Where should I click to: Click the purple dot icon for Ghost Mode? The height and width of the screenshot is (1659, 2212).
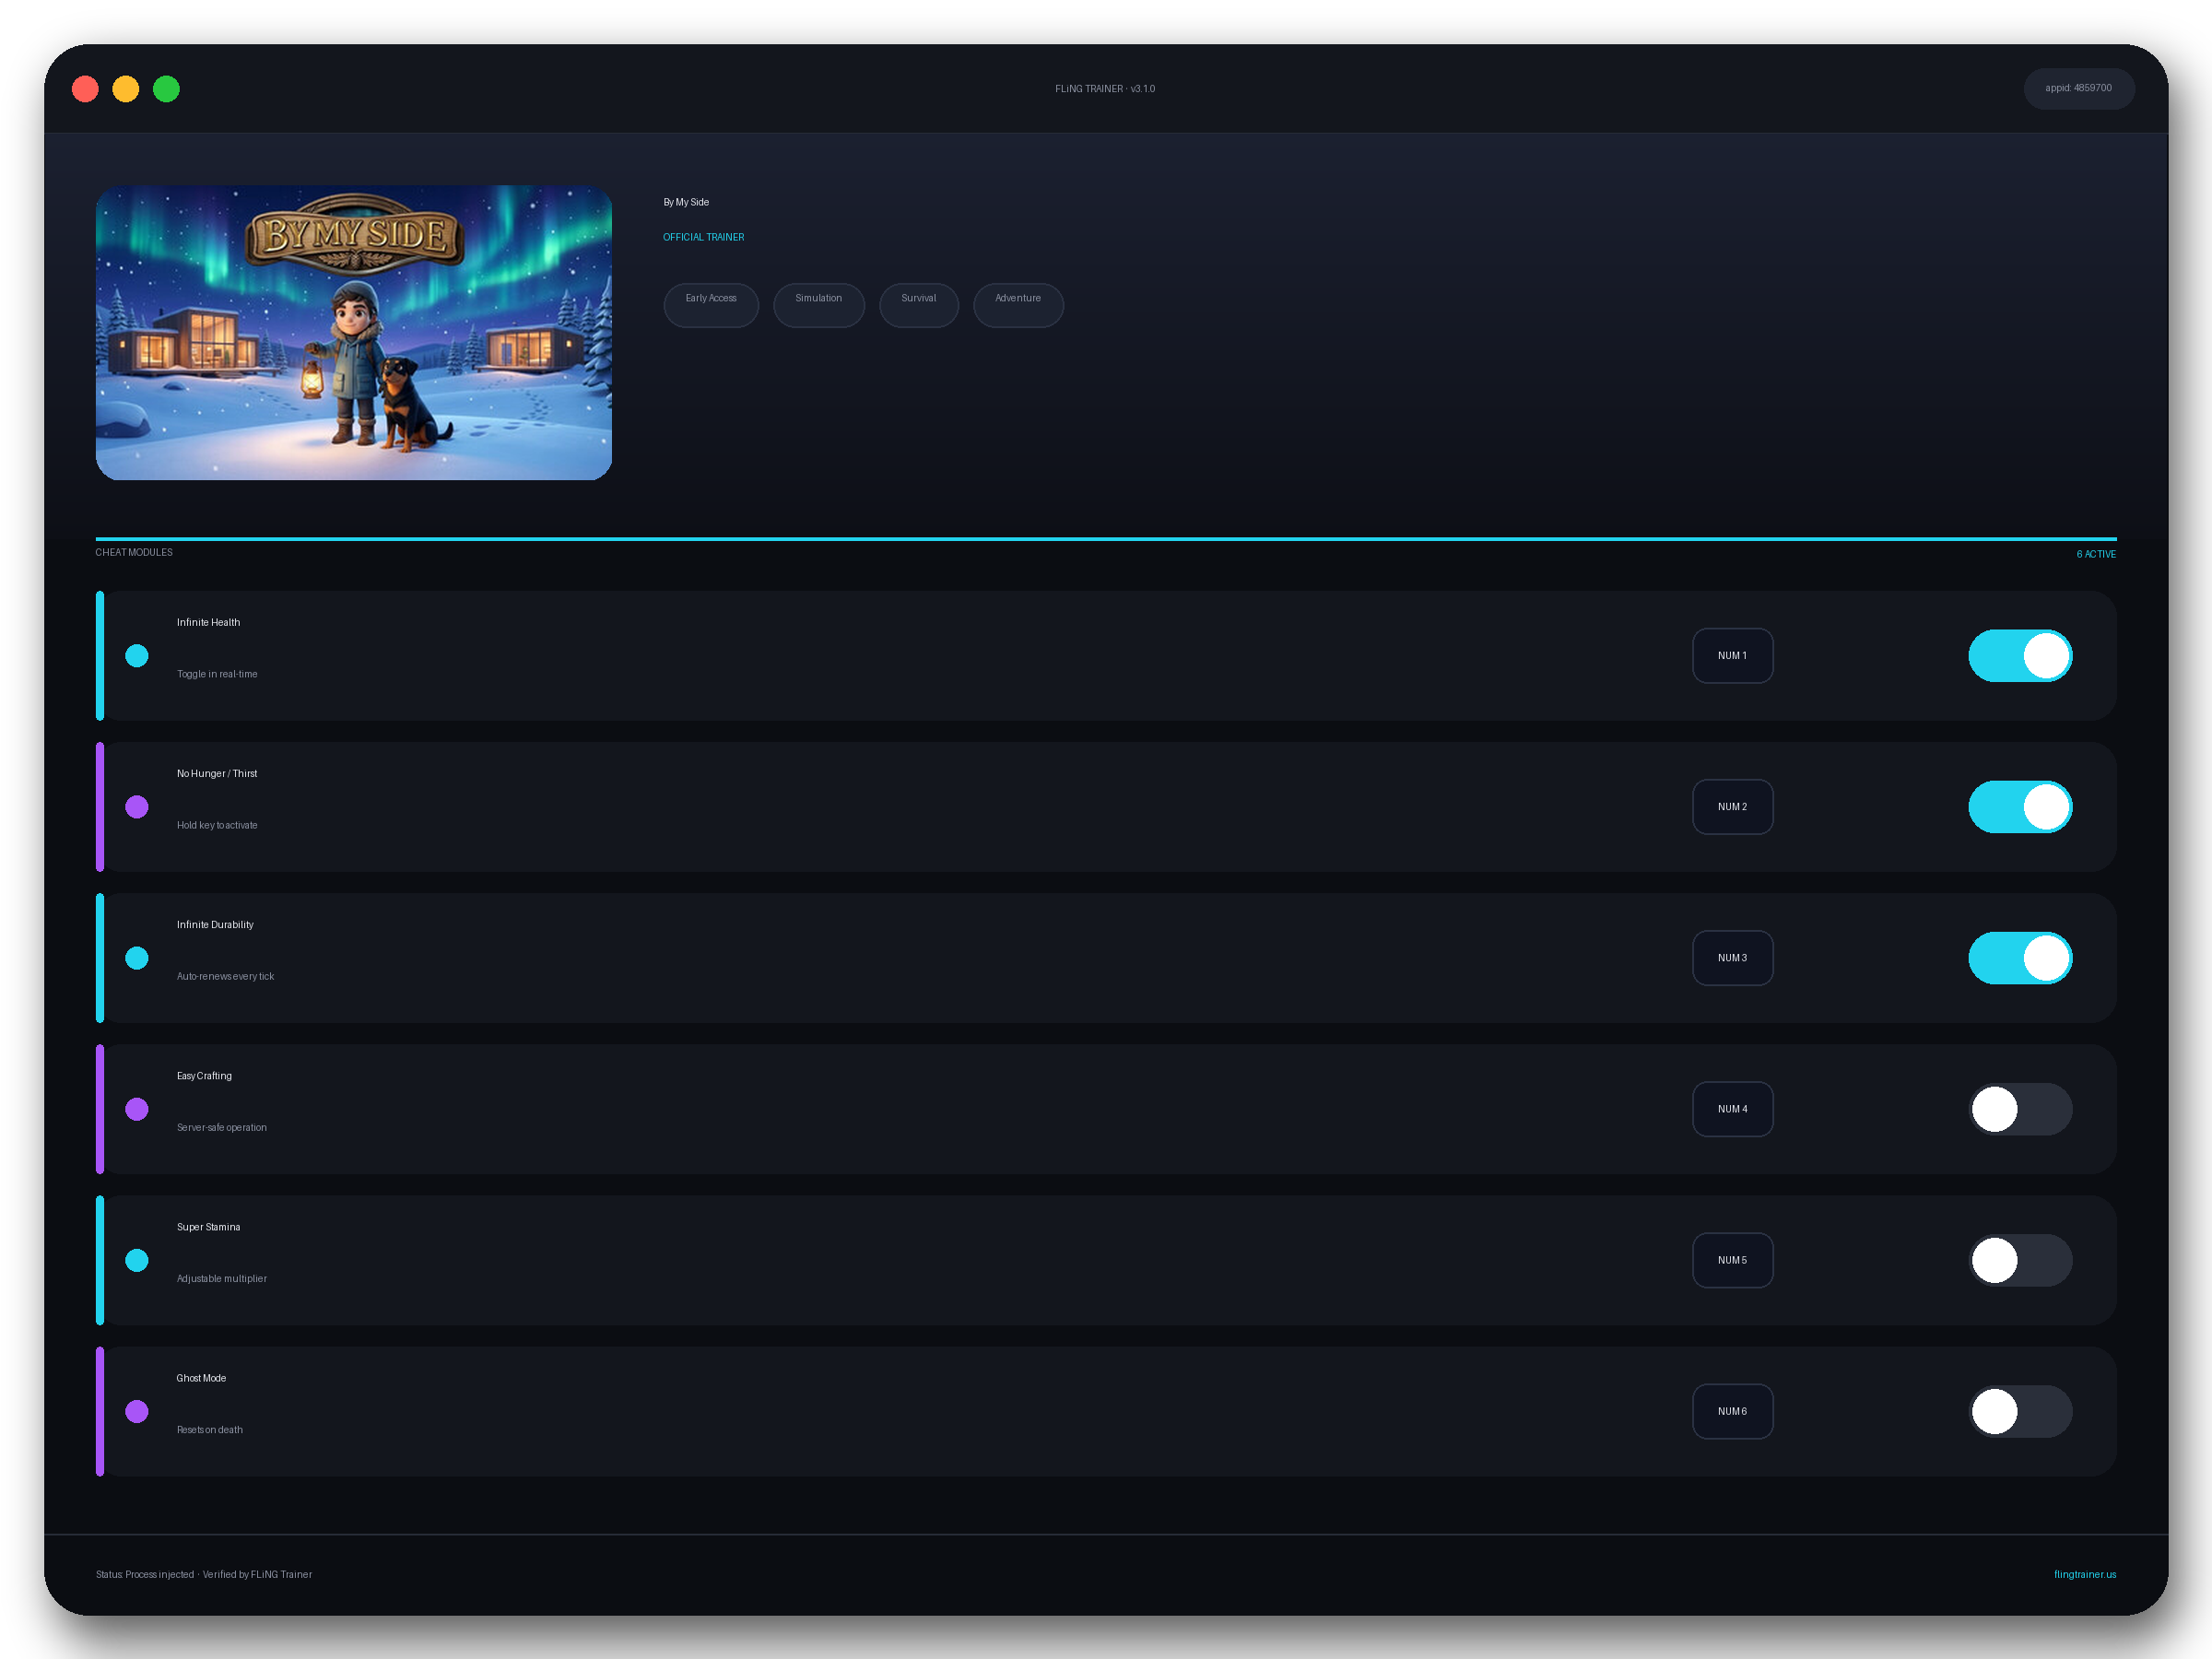(137, 1411)
